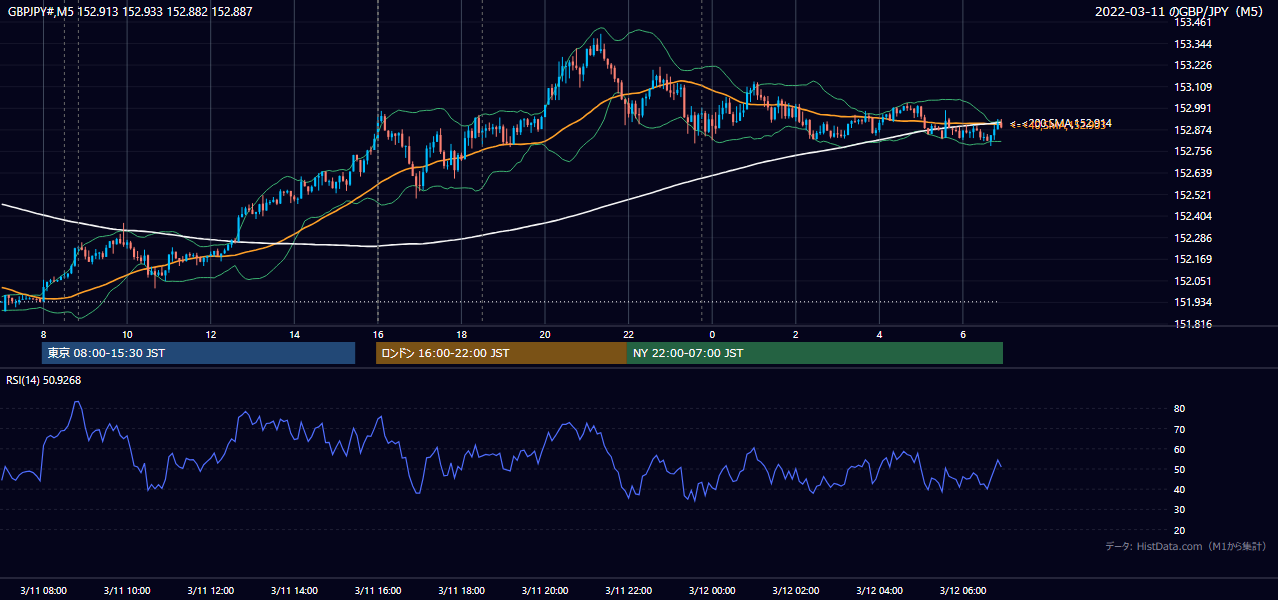Click hour label 0 on price chart axis
The width and height of the screenshot is (1278, 600).
[712, 334]
